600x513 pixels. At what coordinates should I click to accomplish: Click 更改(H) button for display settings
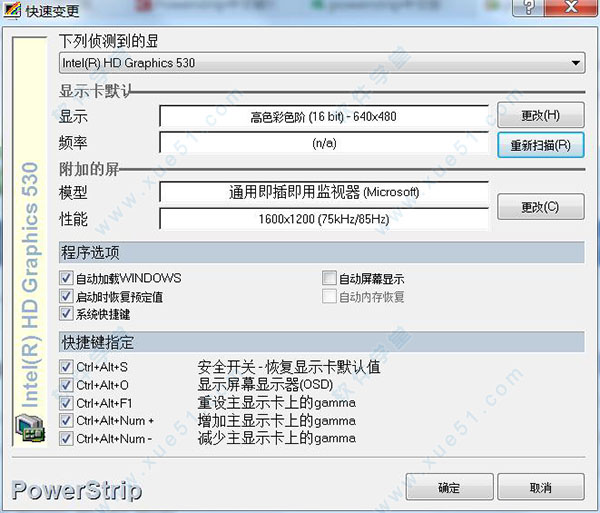tap(541, 115)
